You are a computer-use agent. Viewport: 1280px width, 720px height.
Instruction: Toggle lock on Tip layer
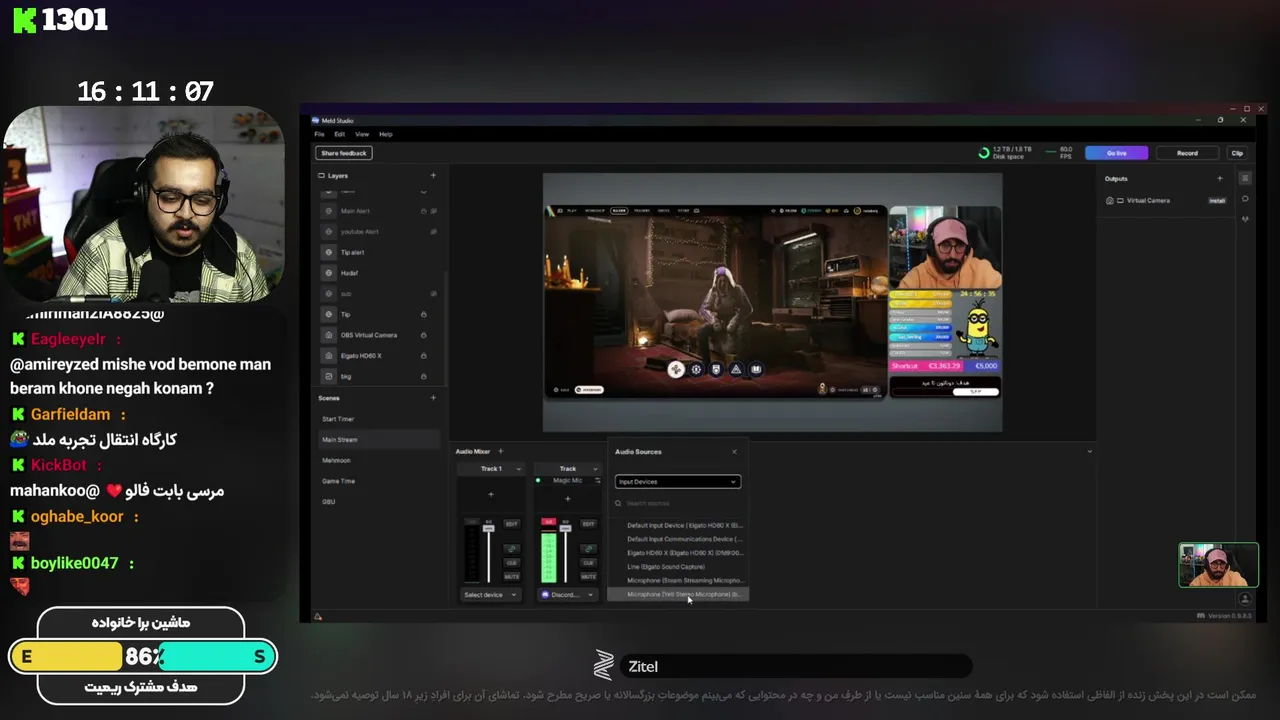tap(424, 314)
